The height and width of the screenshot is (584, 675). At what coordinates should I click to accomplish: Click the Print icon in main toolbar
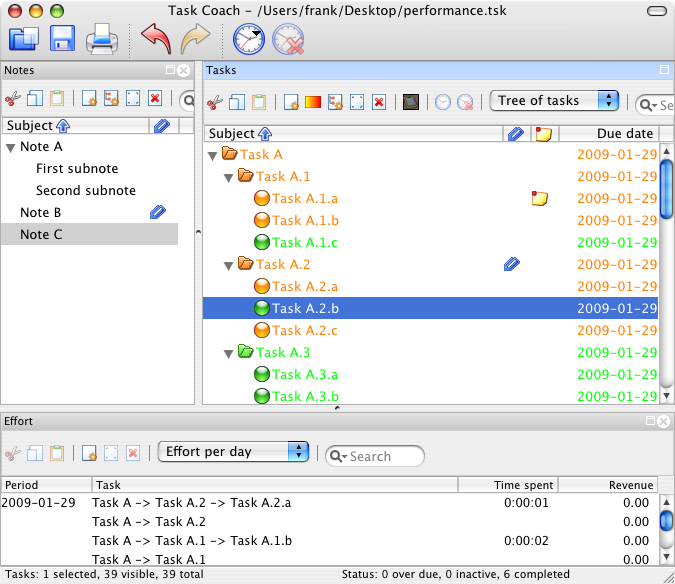(x=102, y=39)
